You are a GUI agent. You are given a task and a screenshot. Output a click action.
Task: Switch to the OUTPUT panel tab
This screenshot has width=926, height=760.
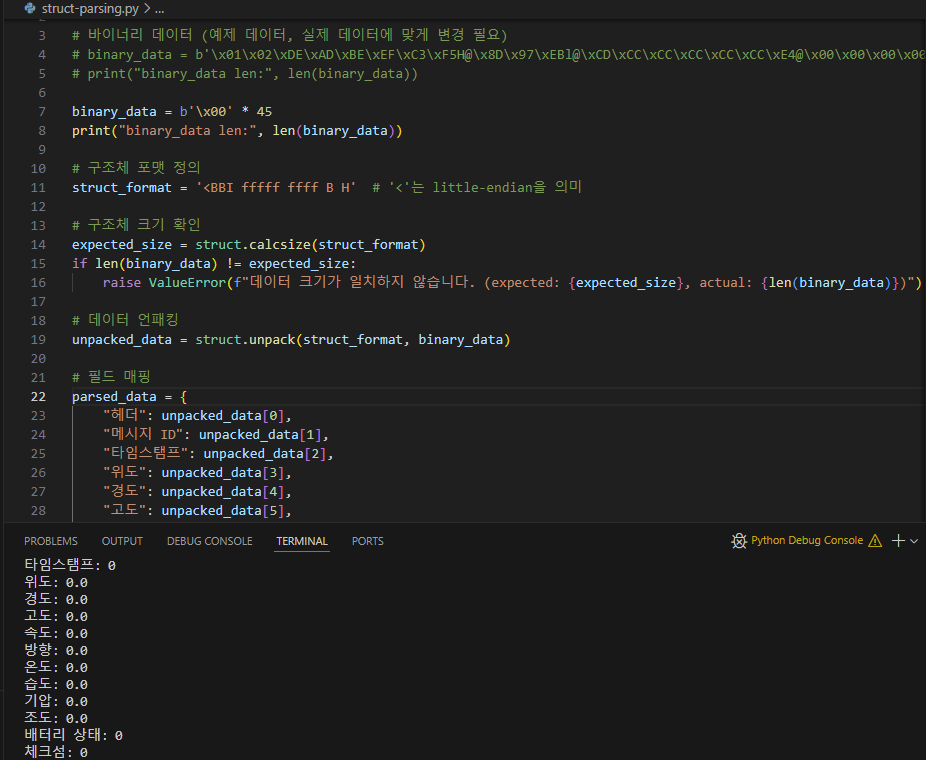122,541
